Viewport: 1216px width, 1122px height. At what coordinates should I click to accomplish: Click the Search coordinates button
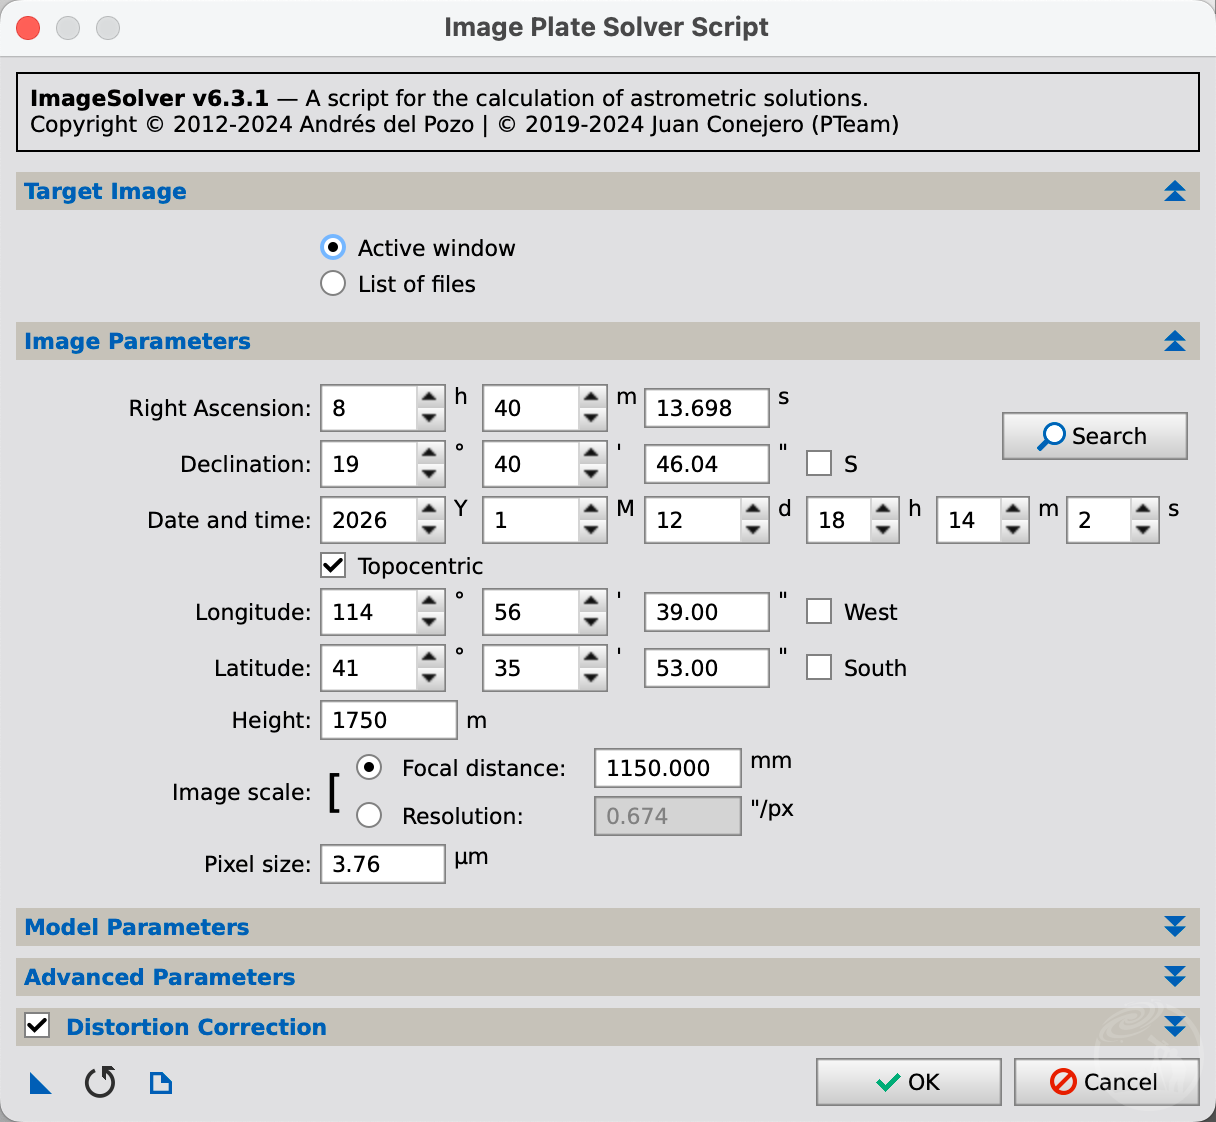click(1094, 436)
